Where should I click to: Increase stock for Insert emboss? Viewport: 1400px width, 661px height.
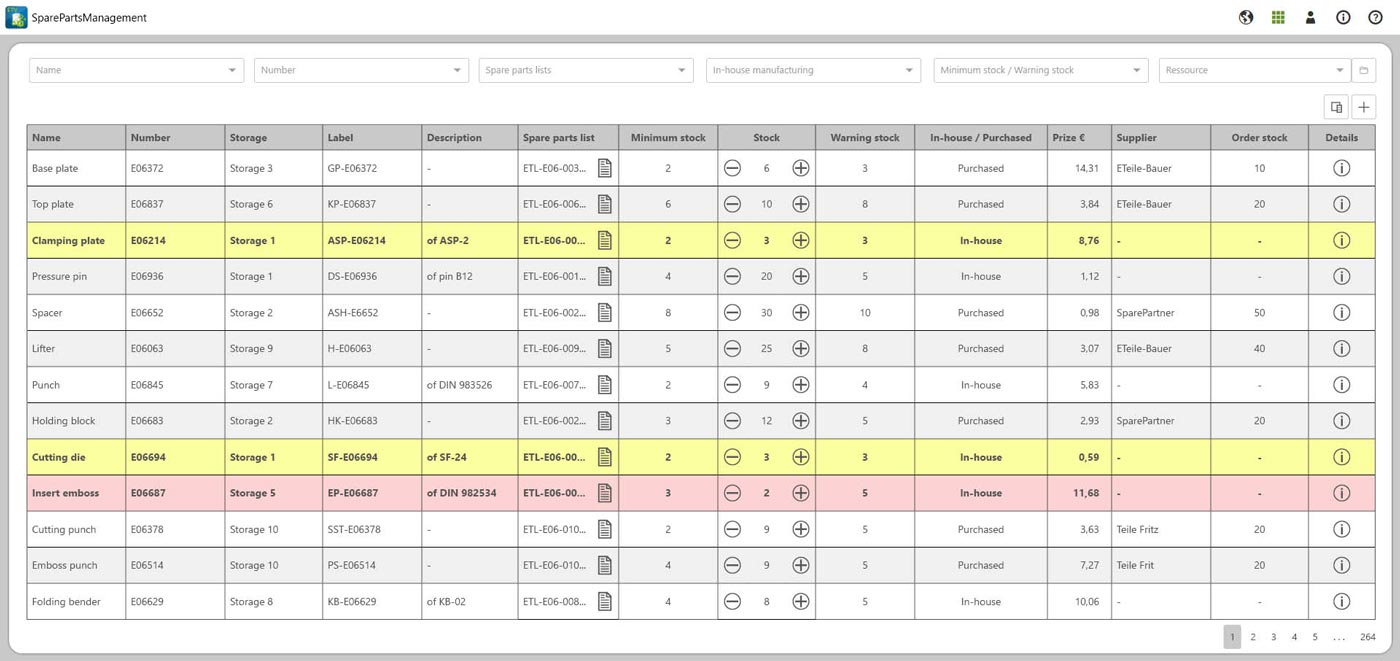pos(800,493)
